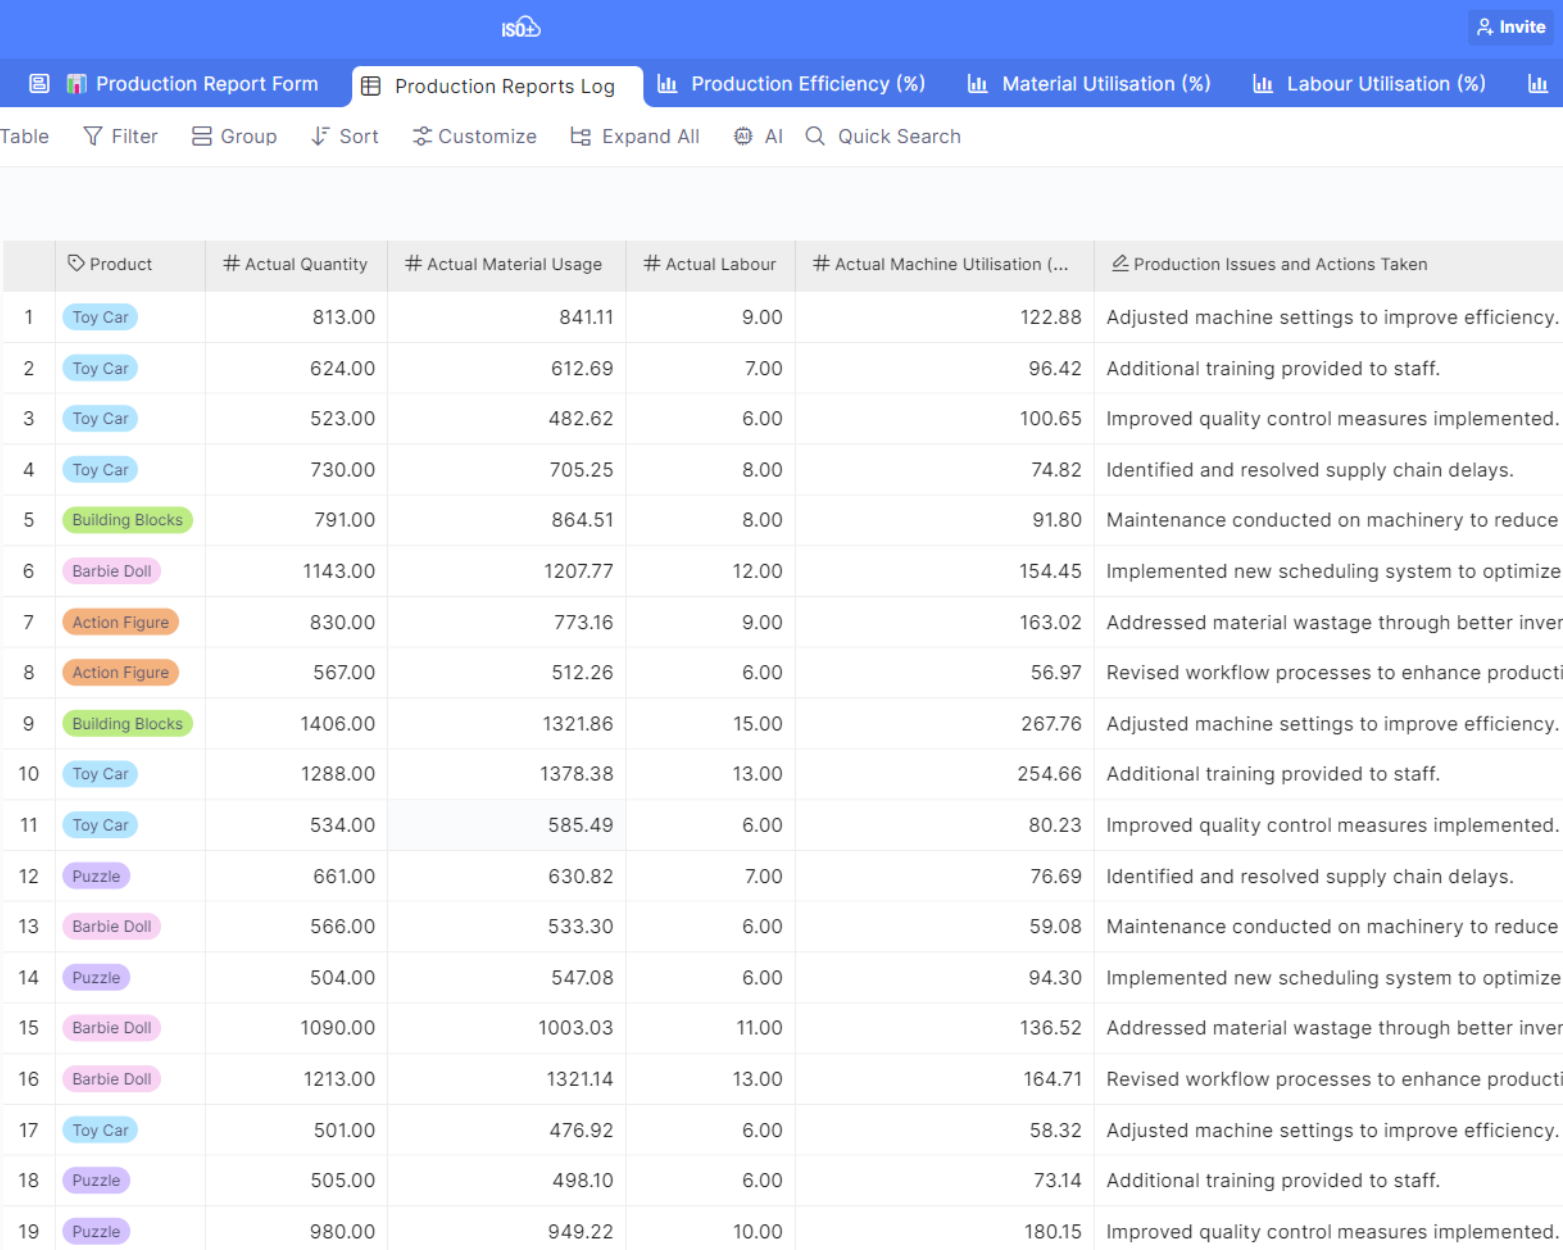1563x1250 pixels.
Task: Click the Toy Car tag in row 1
Action: coord(100,317)
